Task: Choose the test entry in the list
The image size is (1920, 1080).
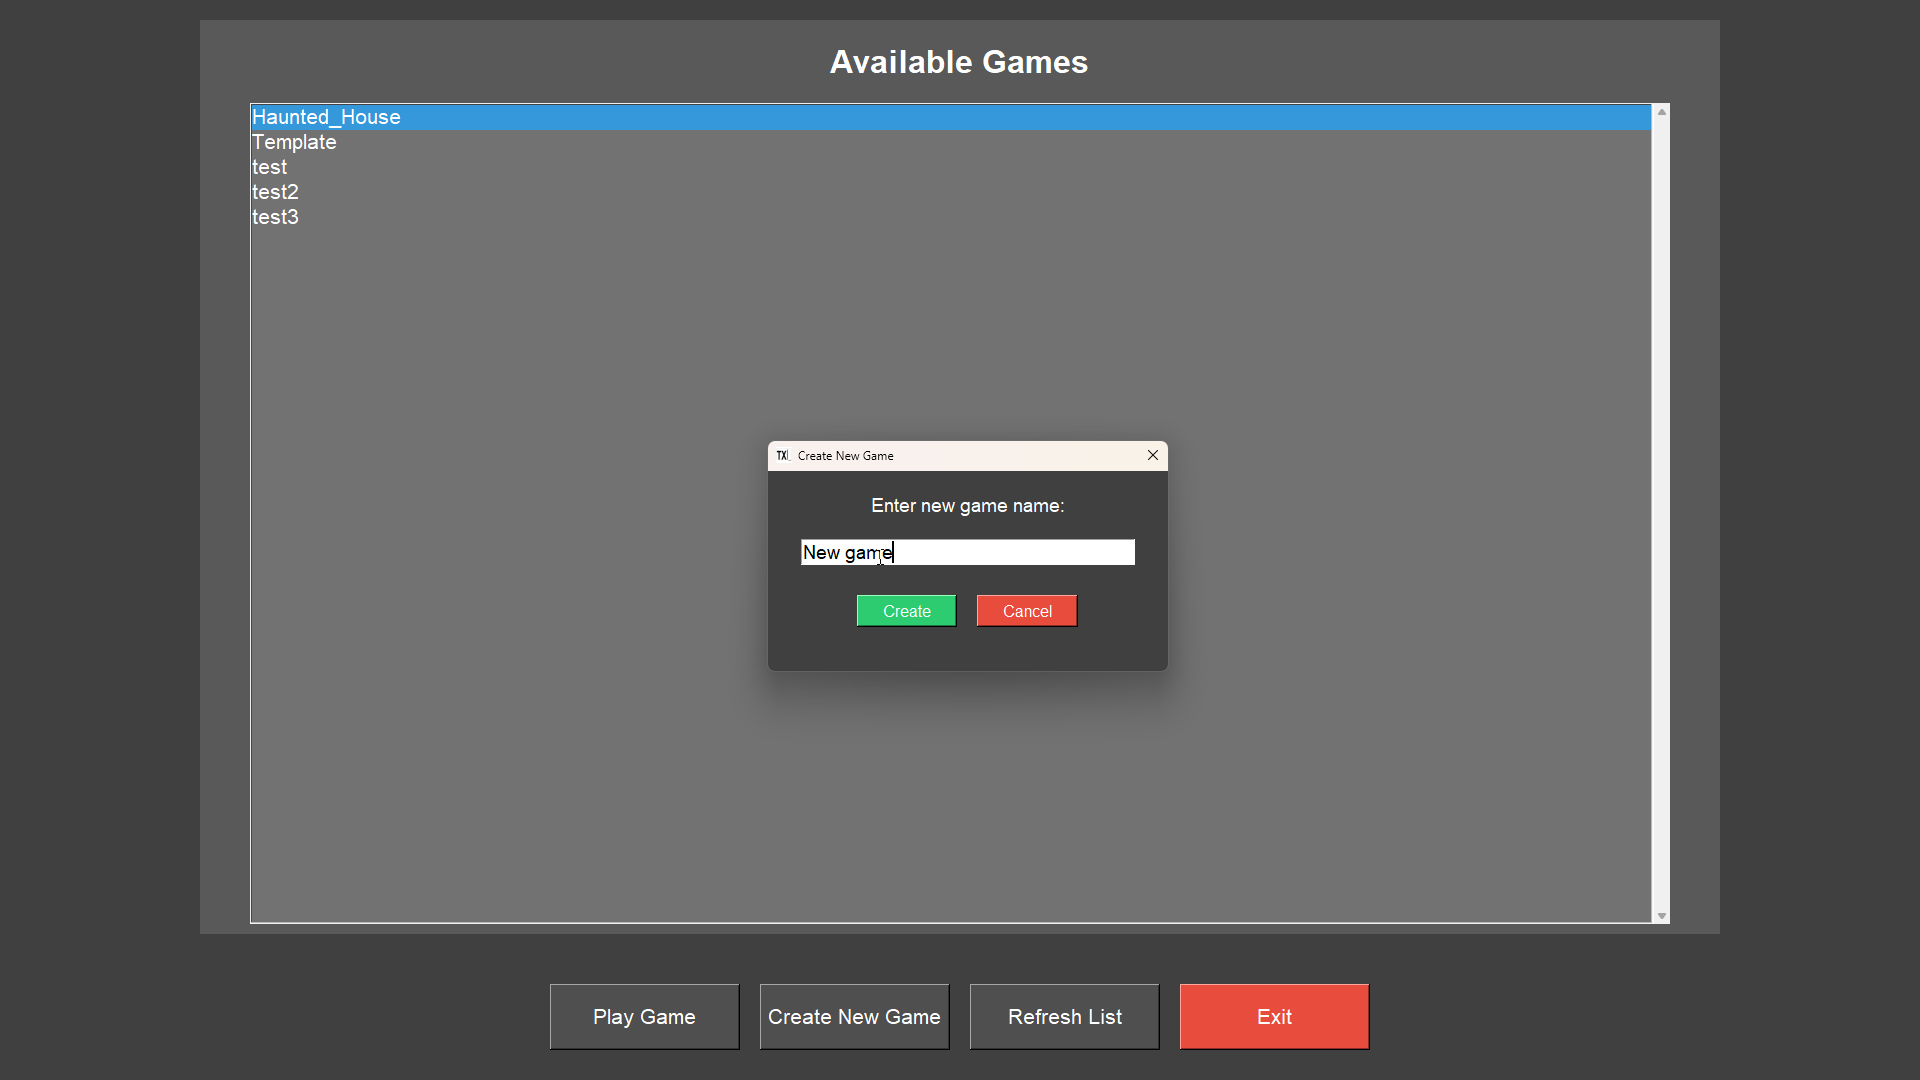Action: pyautogui.click(x=269, y=167)
